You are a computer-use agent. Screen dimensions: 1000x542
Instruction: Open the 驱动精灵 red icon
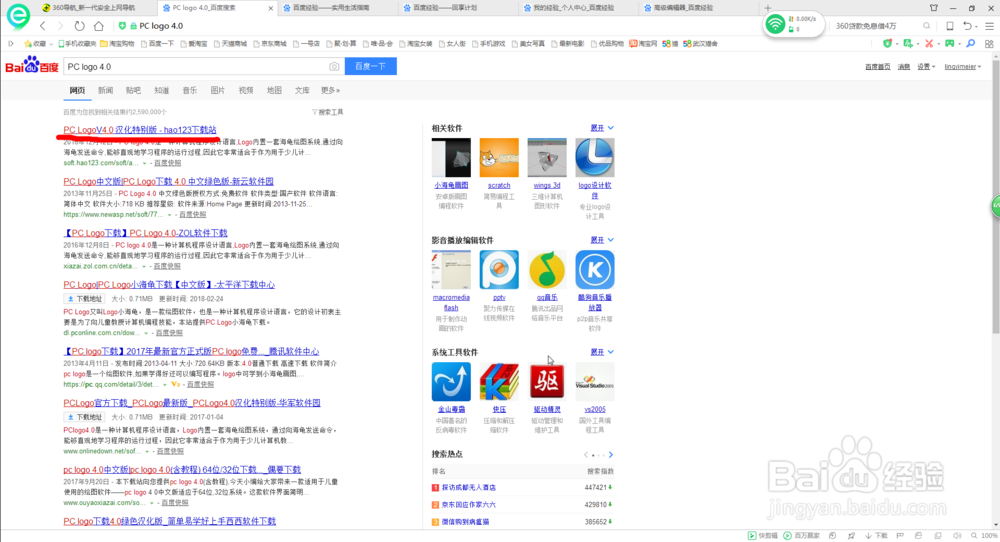(547, 381)
